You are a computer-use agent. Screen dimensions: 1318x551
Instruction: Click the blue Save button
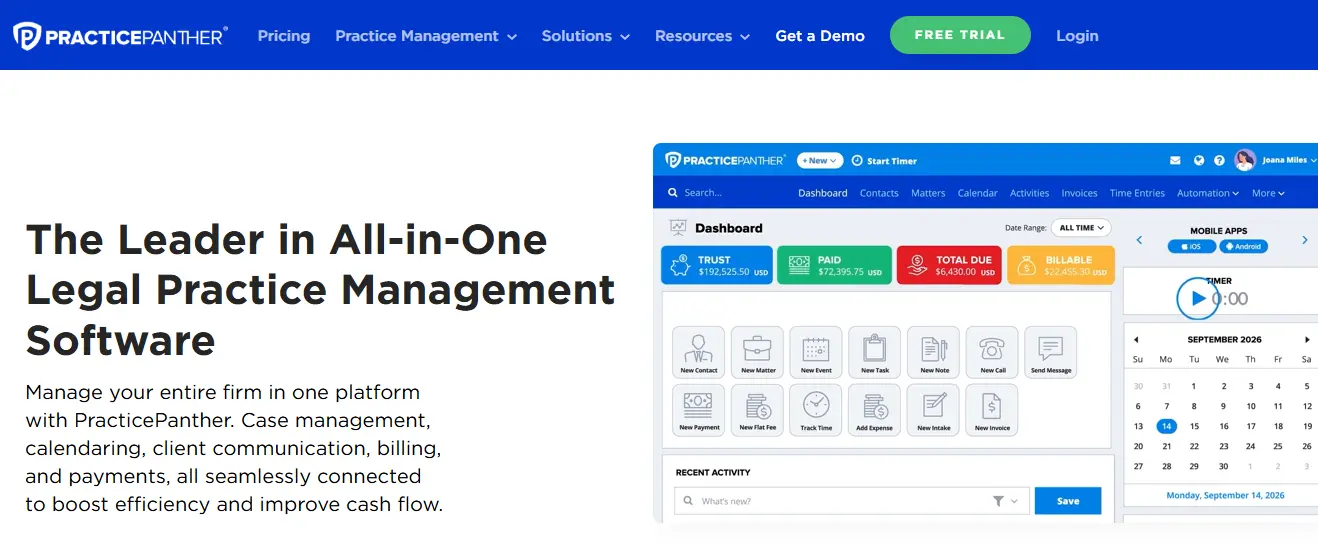tap(1068, 501)
